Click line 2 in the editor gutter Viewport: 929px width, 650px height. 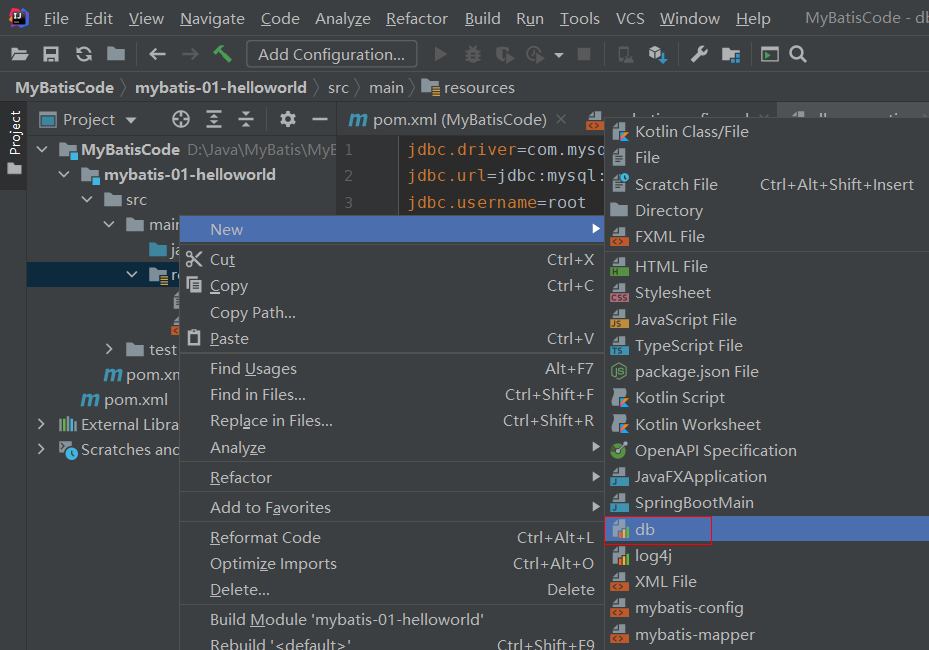(348, 176)
